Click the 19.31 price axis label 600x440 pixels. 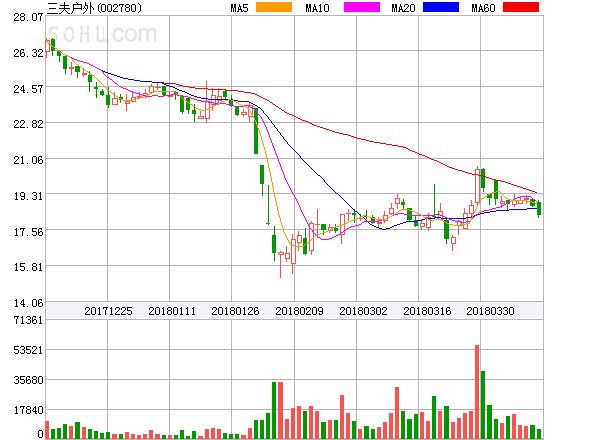(28, 196)
